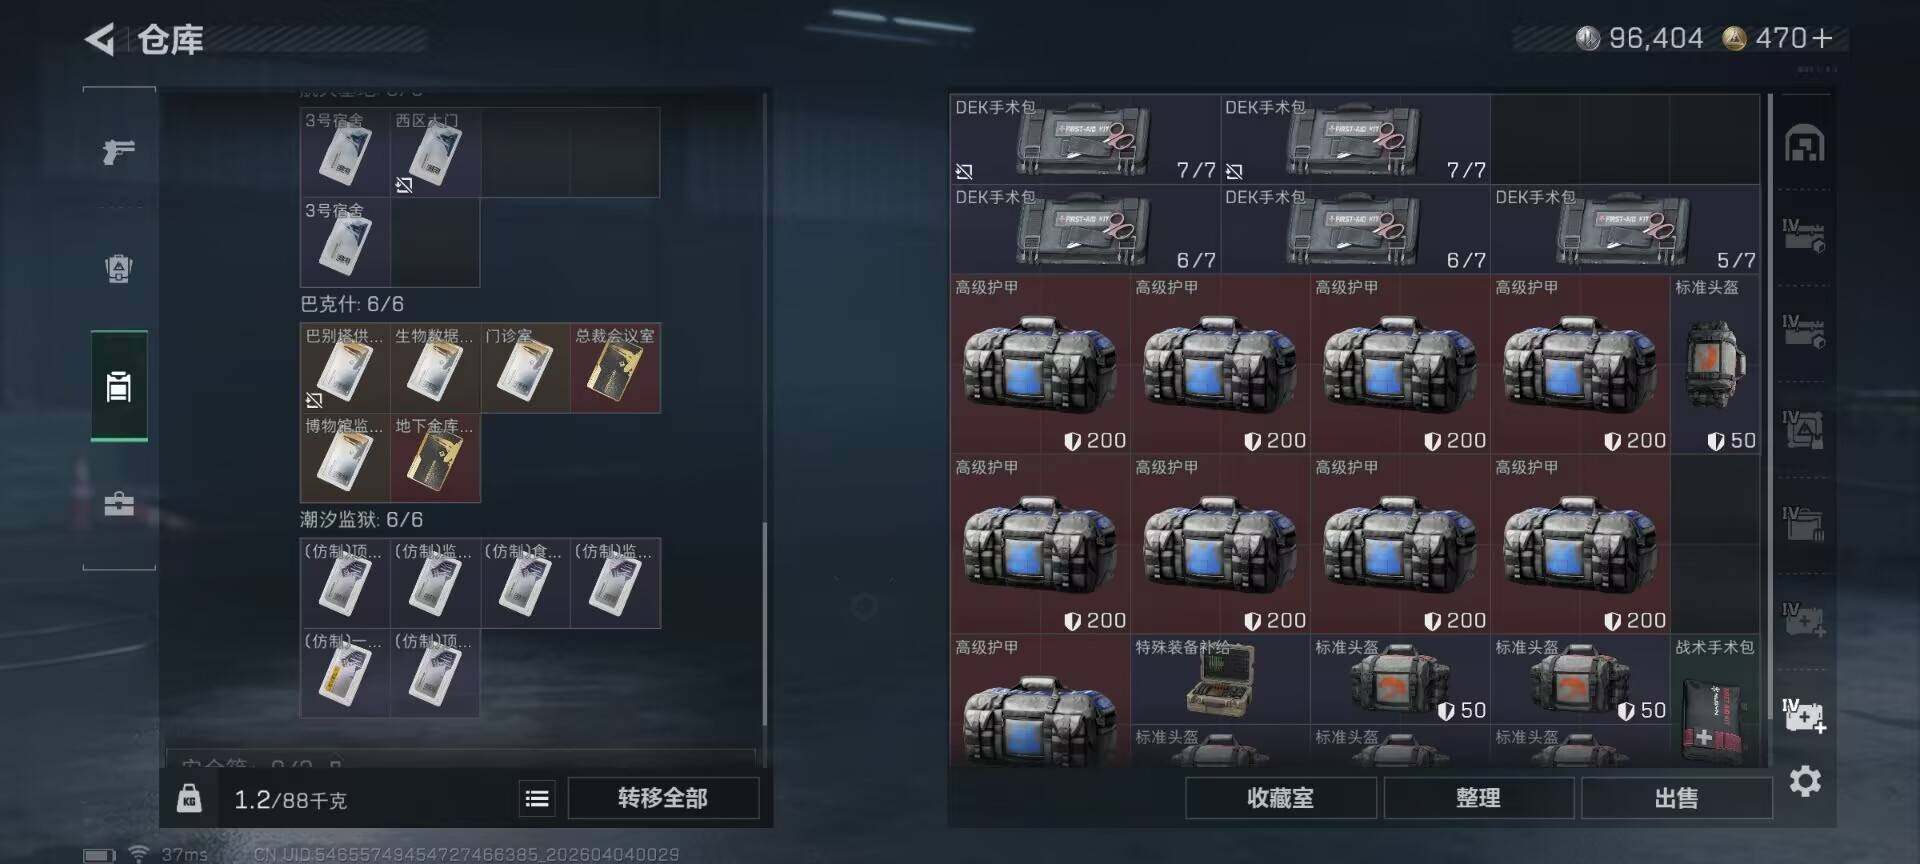The height and width of the screenshot is (864, 1920).
Task: Open warehouse settings gear icon
Action: point(1805,781)
